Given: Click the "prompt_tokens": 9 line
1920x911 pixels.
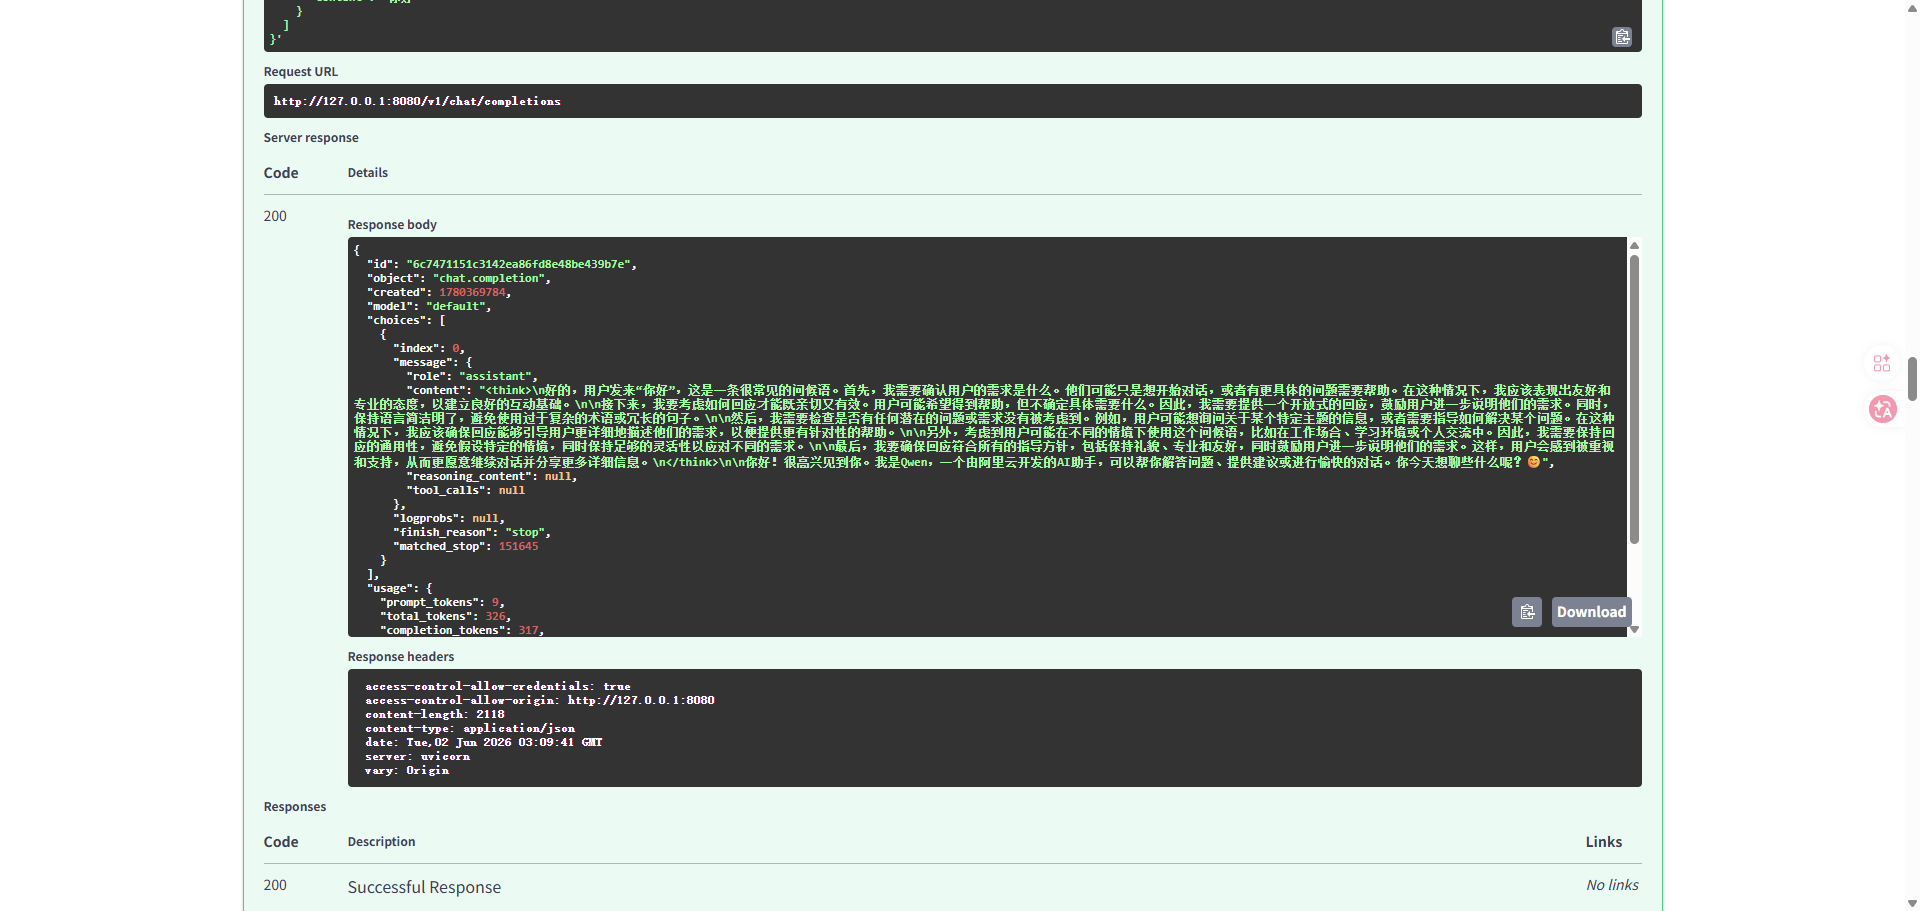Looking at the screenshot, I should pos(441,602).
